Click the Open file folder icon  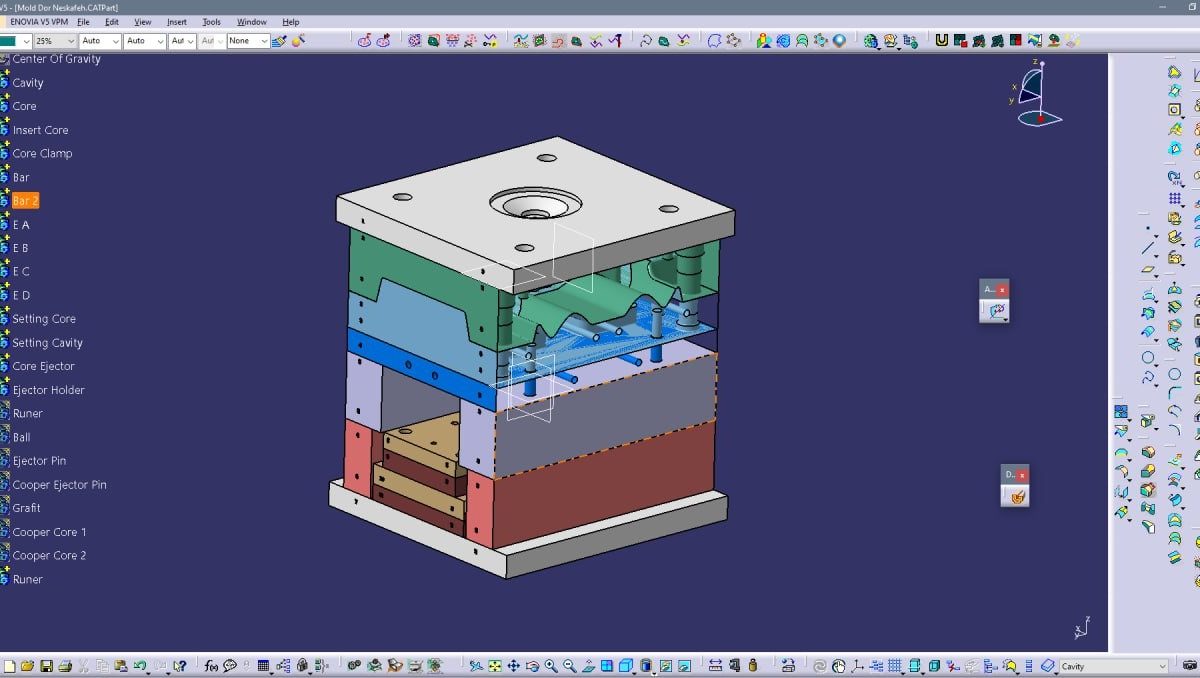(x=27, y=665)
